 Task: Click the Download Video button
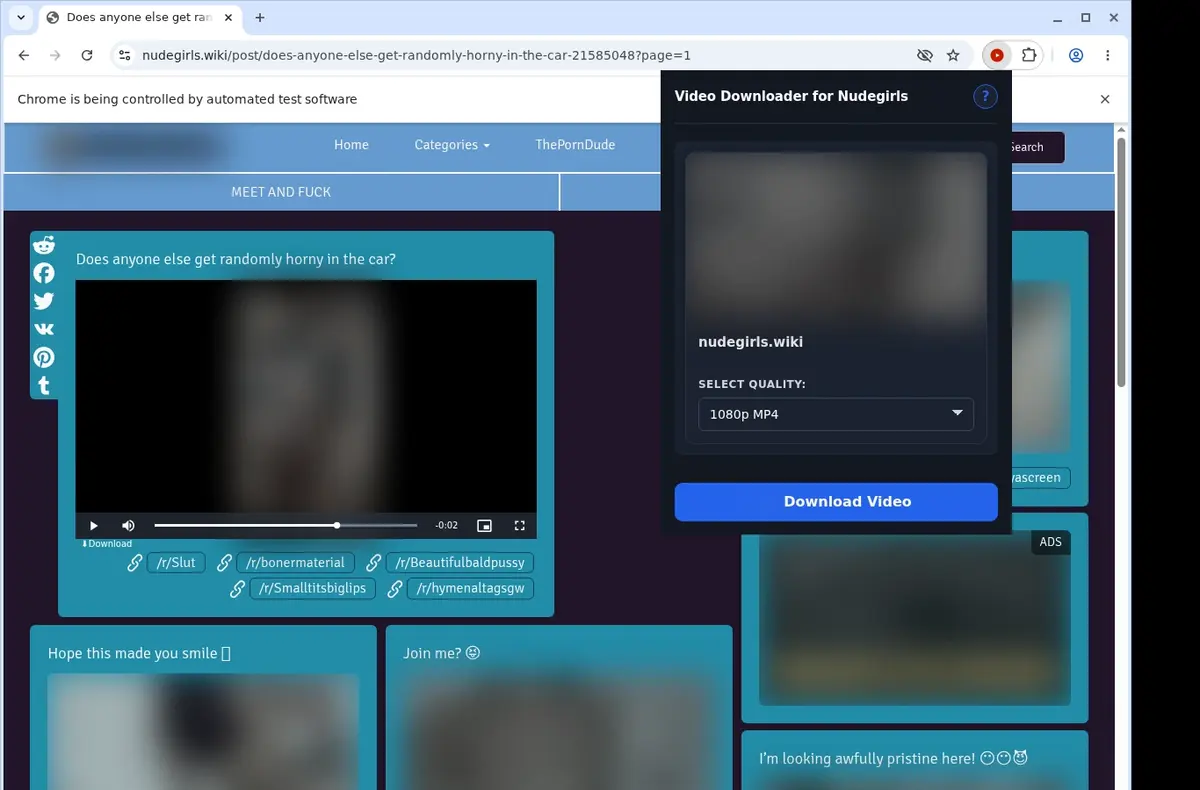[836, 502]
